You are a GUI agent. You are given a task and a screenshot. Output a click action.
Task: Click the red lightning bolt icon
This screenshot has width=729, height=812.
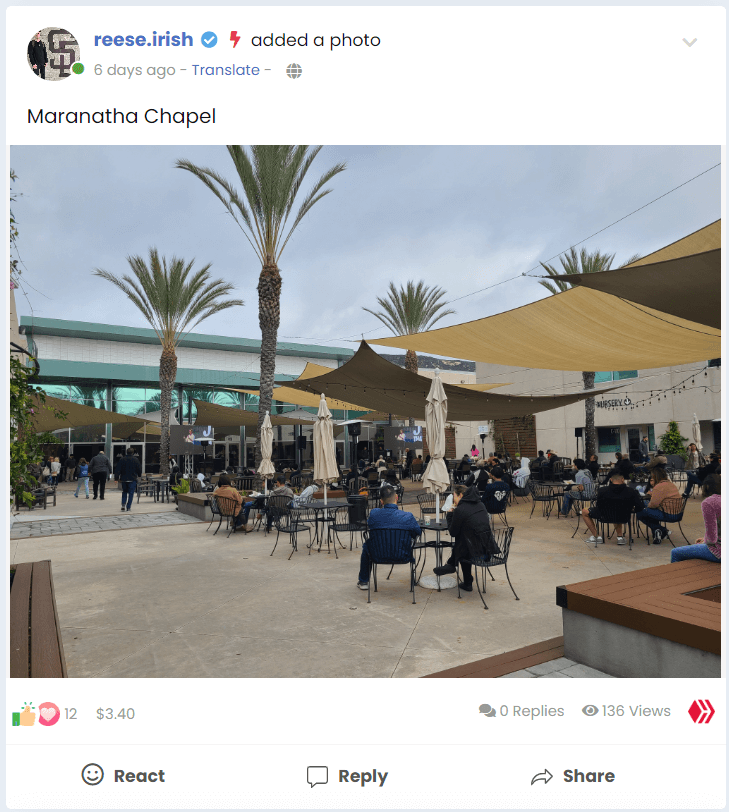pos(235,39)
